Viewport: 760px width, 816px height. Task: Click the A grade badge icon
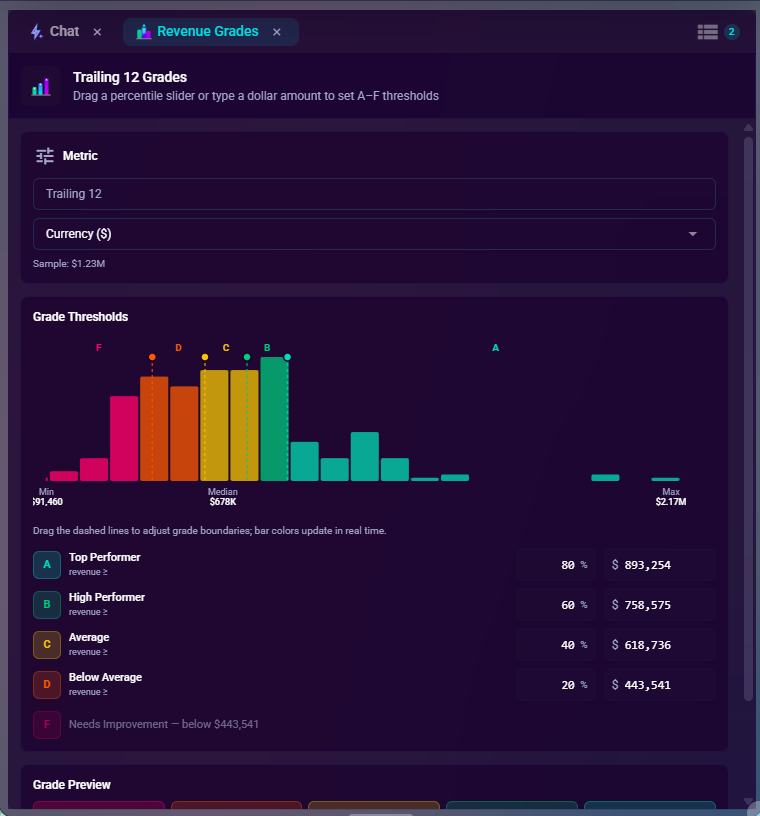tap(47, 565)
